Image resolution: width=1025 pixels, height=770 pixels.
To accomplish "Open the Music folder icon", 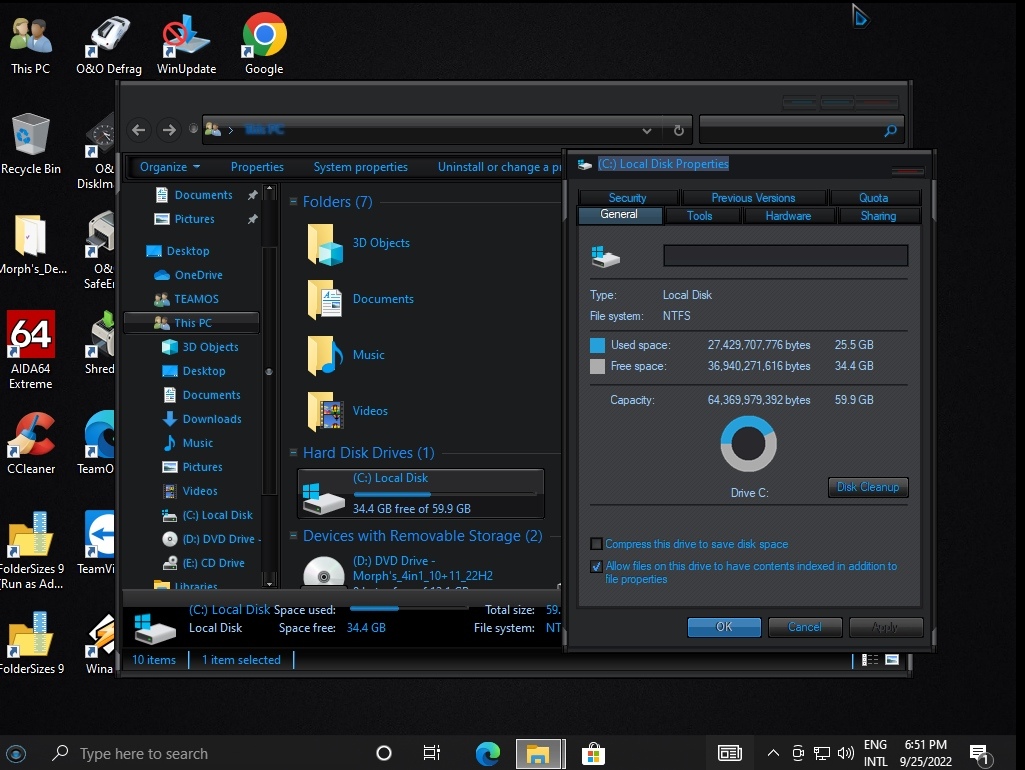I will [x=325, y=355].
